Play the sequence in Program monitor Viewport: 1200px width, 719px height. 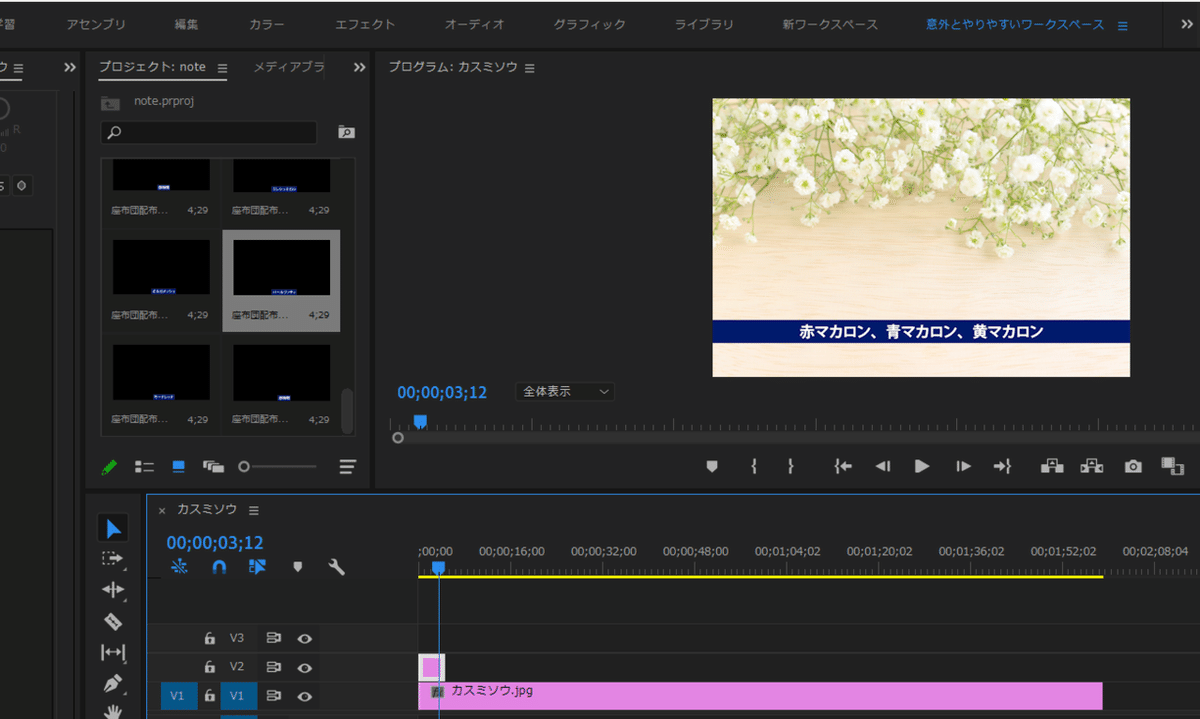(922, 466)
